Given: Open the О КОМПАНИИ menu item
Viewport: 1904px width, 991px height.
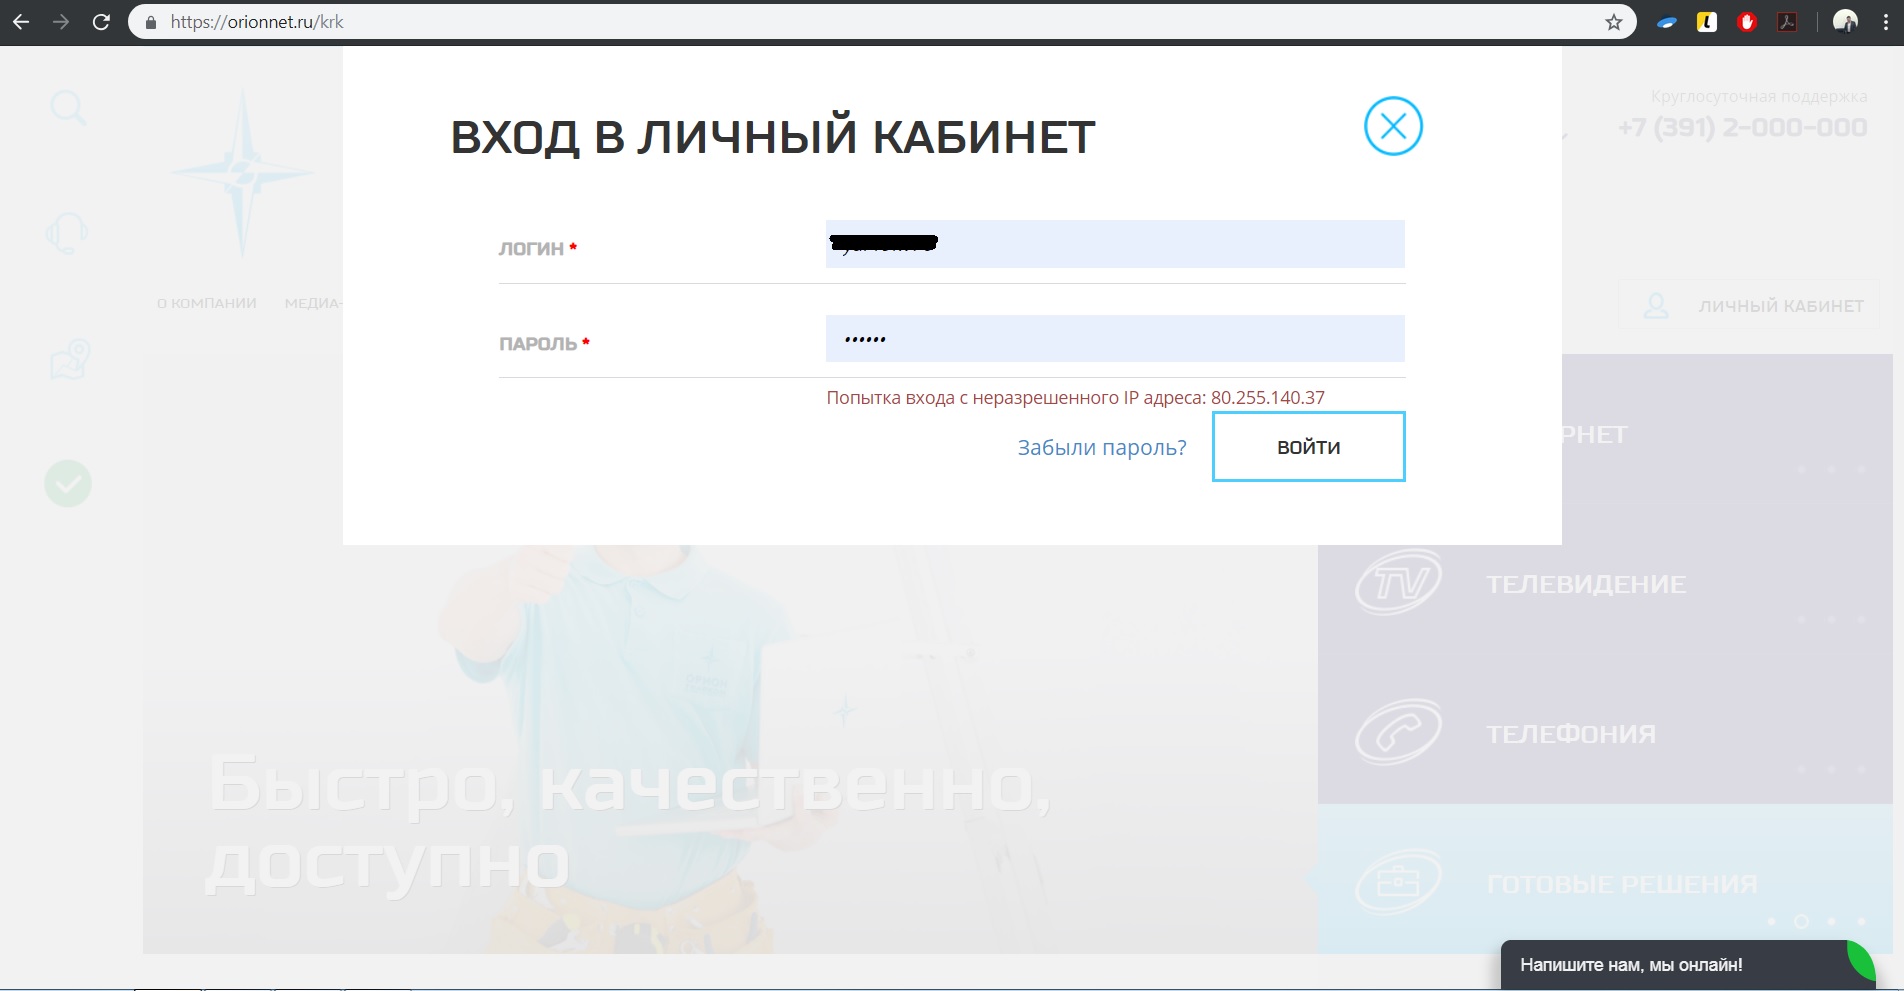Looking at the screenshot, I should (207, 303).
